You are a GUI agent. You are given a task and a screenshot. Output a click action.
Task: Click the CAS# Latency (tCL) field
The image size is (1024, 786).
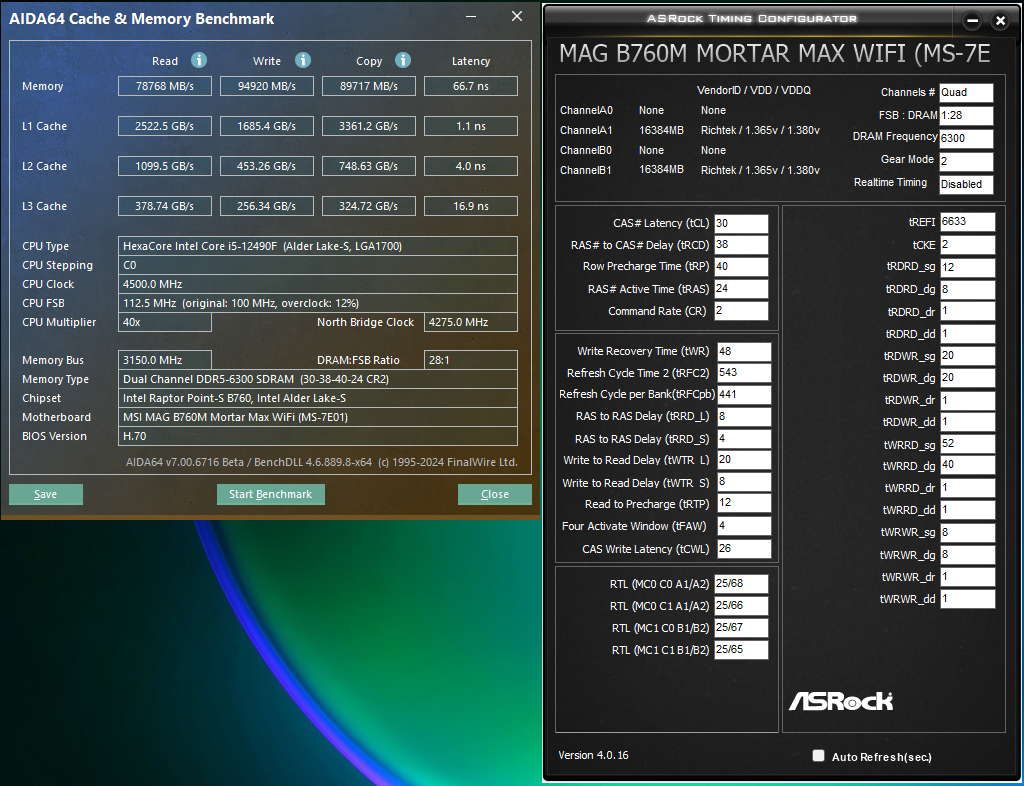[741, 223]
